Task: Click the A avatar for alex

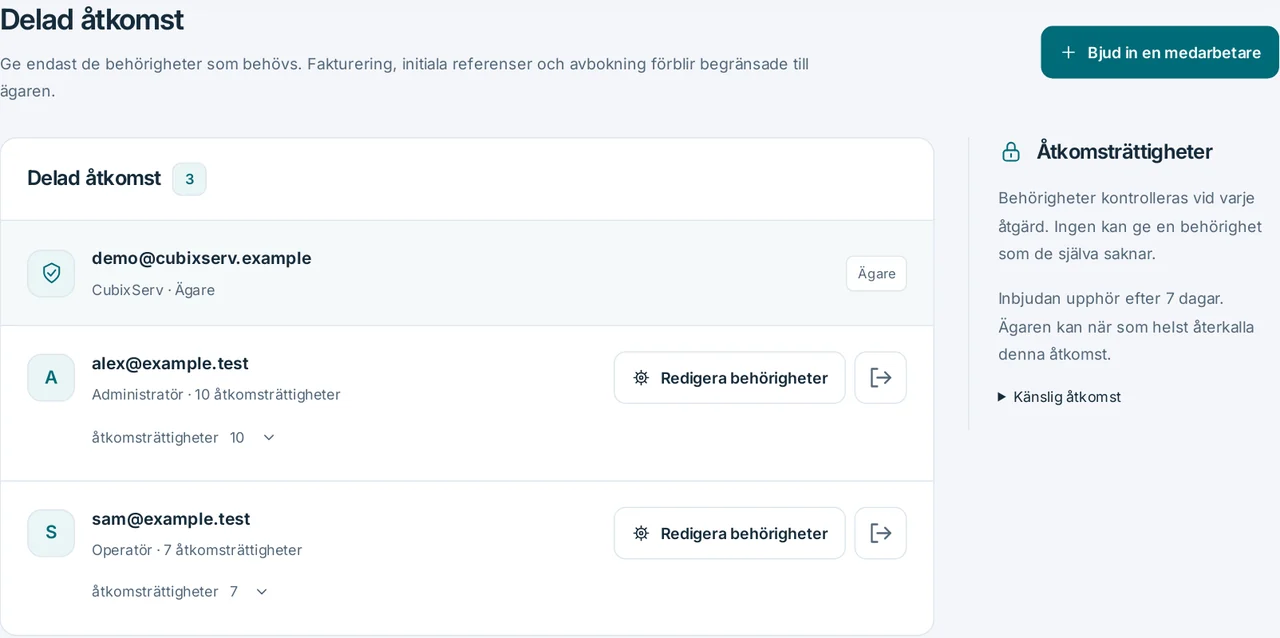Action: pos(51,378)
